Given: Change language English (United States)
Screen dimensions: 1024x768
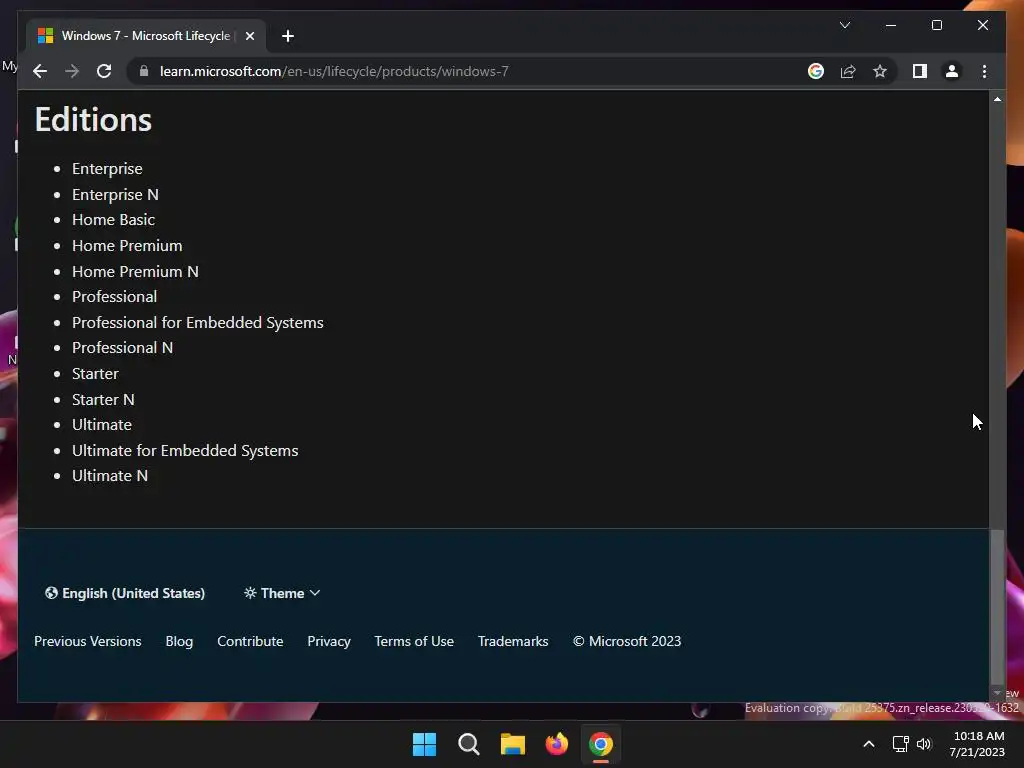Looking at the screenshot, I should (x=125, y=593).
